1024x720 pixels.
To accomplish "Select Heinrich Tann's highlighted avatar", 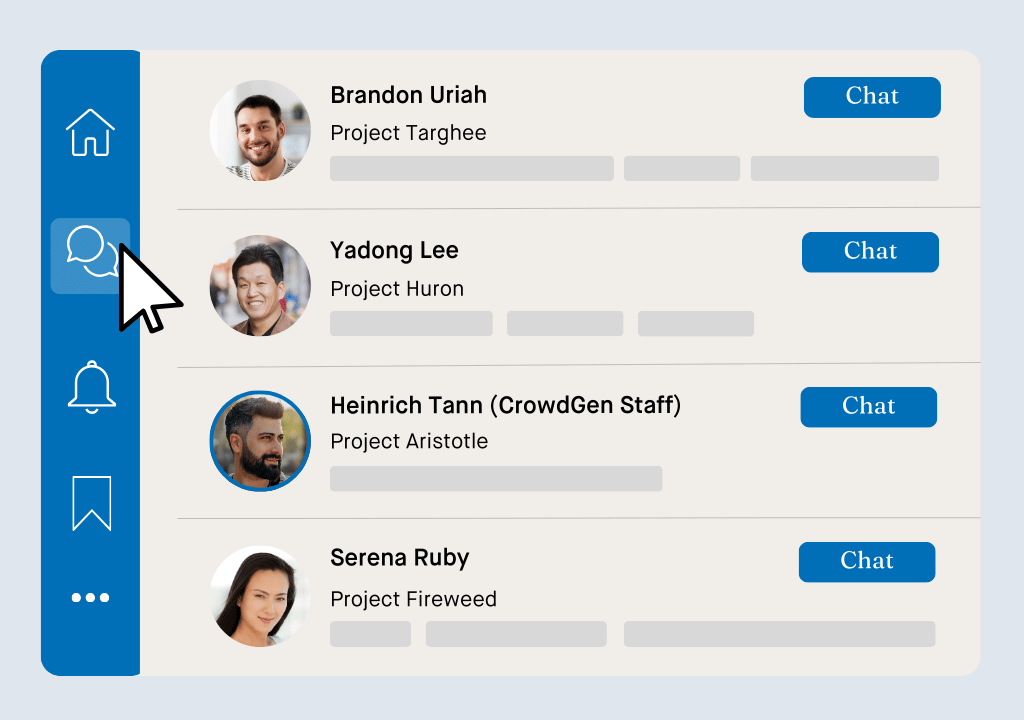I will tap(260, 441).
